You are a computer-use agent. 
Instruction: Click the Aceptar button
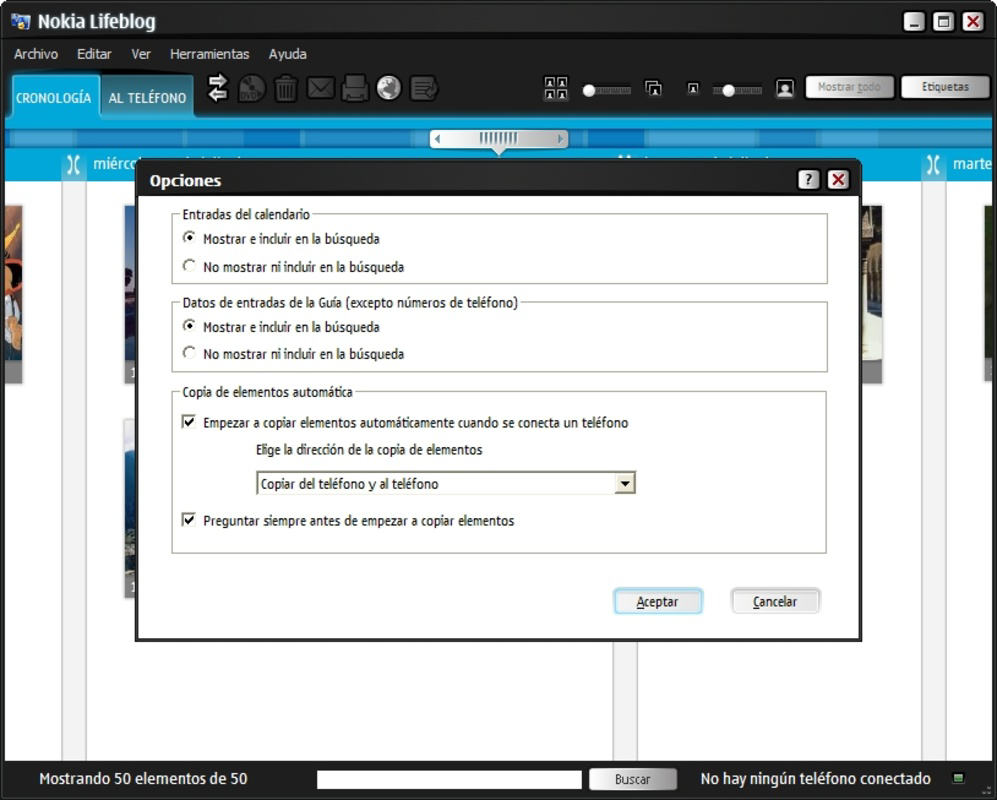point(658,601)
